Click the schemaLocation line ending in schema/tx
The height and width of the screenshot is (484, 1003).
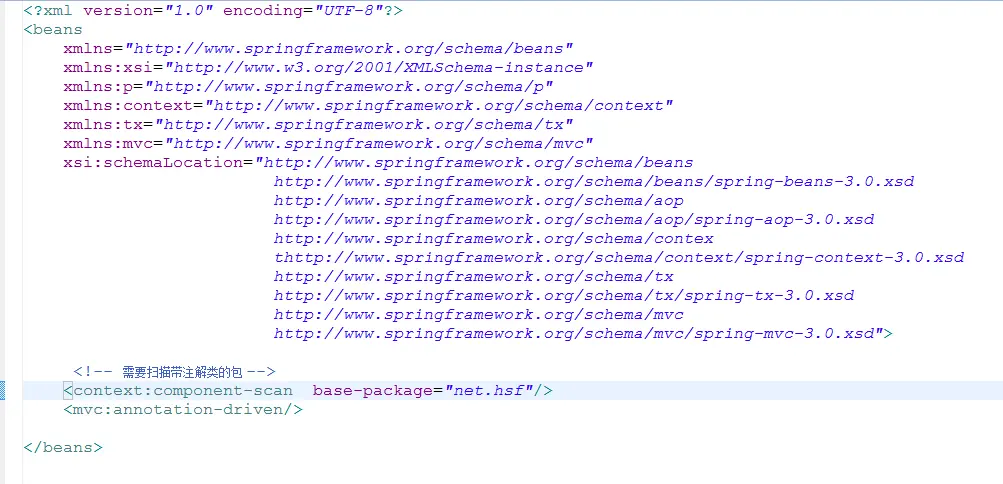[473, 276]
